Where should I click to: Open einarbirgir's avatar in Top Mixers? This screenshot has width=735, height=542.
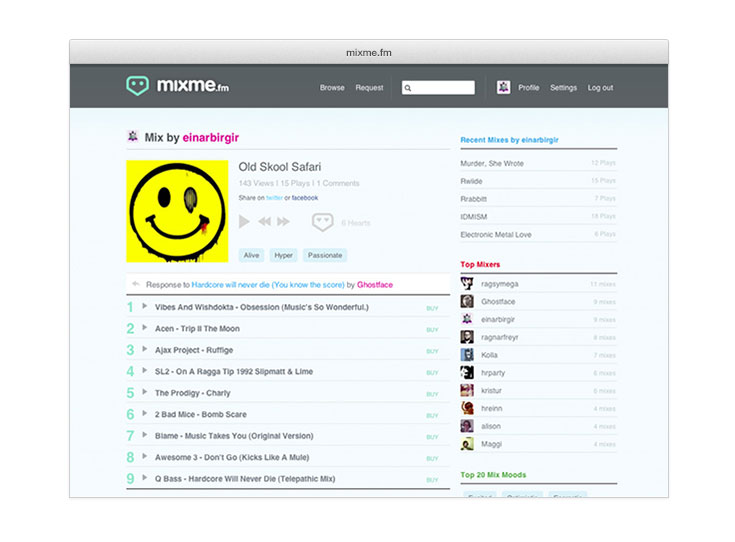467,319
